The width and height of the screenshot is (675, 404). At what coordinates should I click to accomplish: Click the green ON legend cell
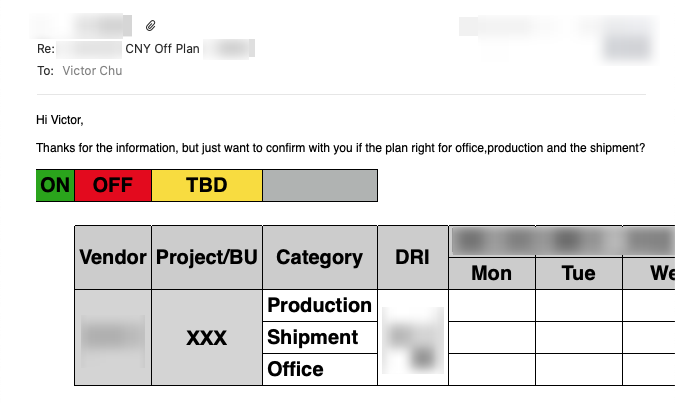point(55,185)
